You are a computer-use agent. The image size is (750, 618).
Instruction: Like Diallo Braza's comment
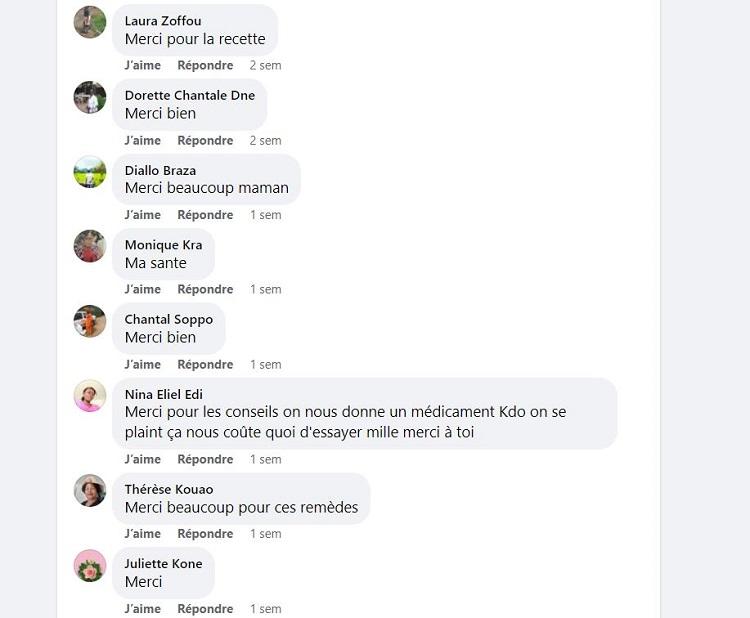pos(143,215)
